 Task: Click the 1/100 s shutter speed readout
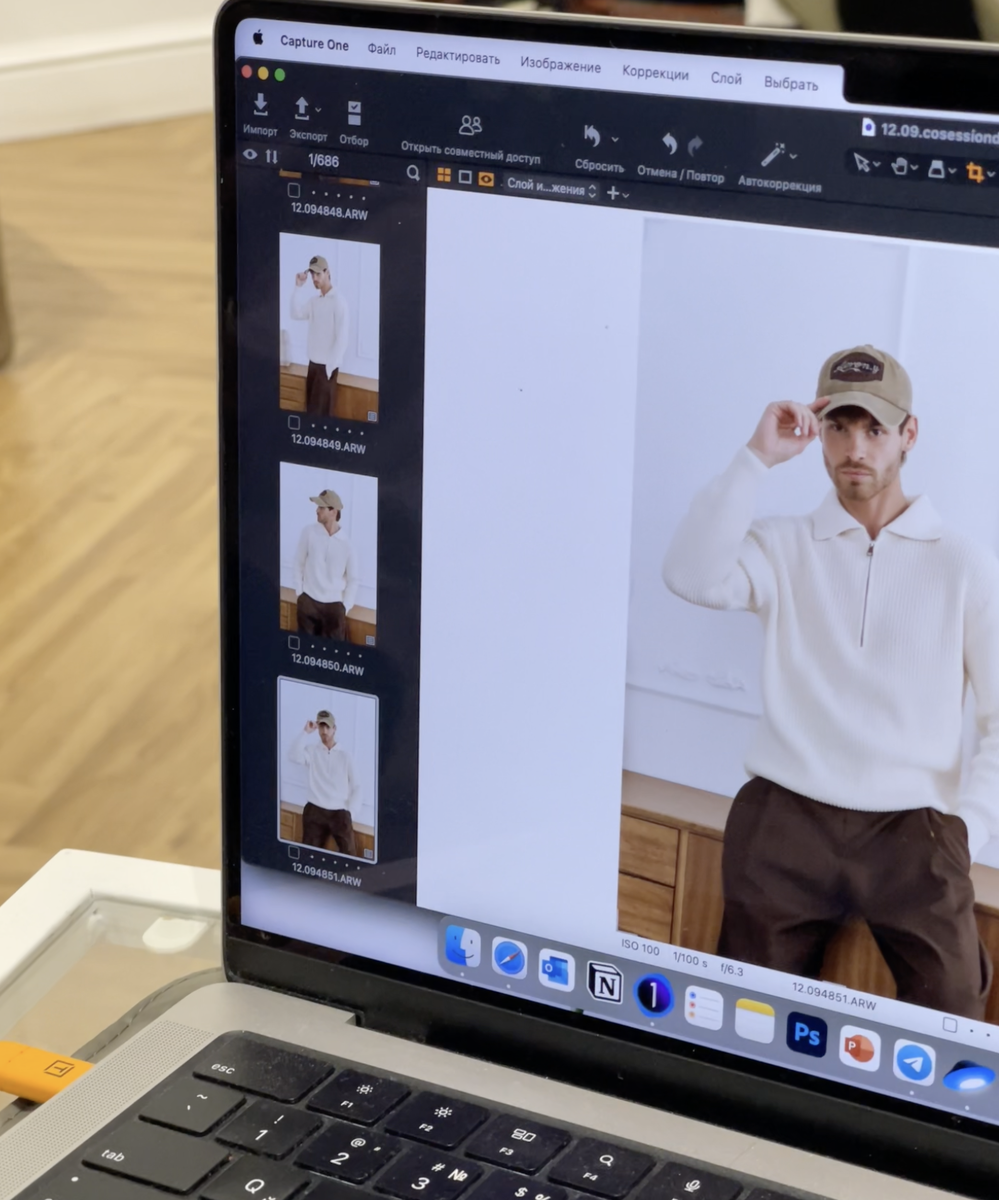pos(690,959)
